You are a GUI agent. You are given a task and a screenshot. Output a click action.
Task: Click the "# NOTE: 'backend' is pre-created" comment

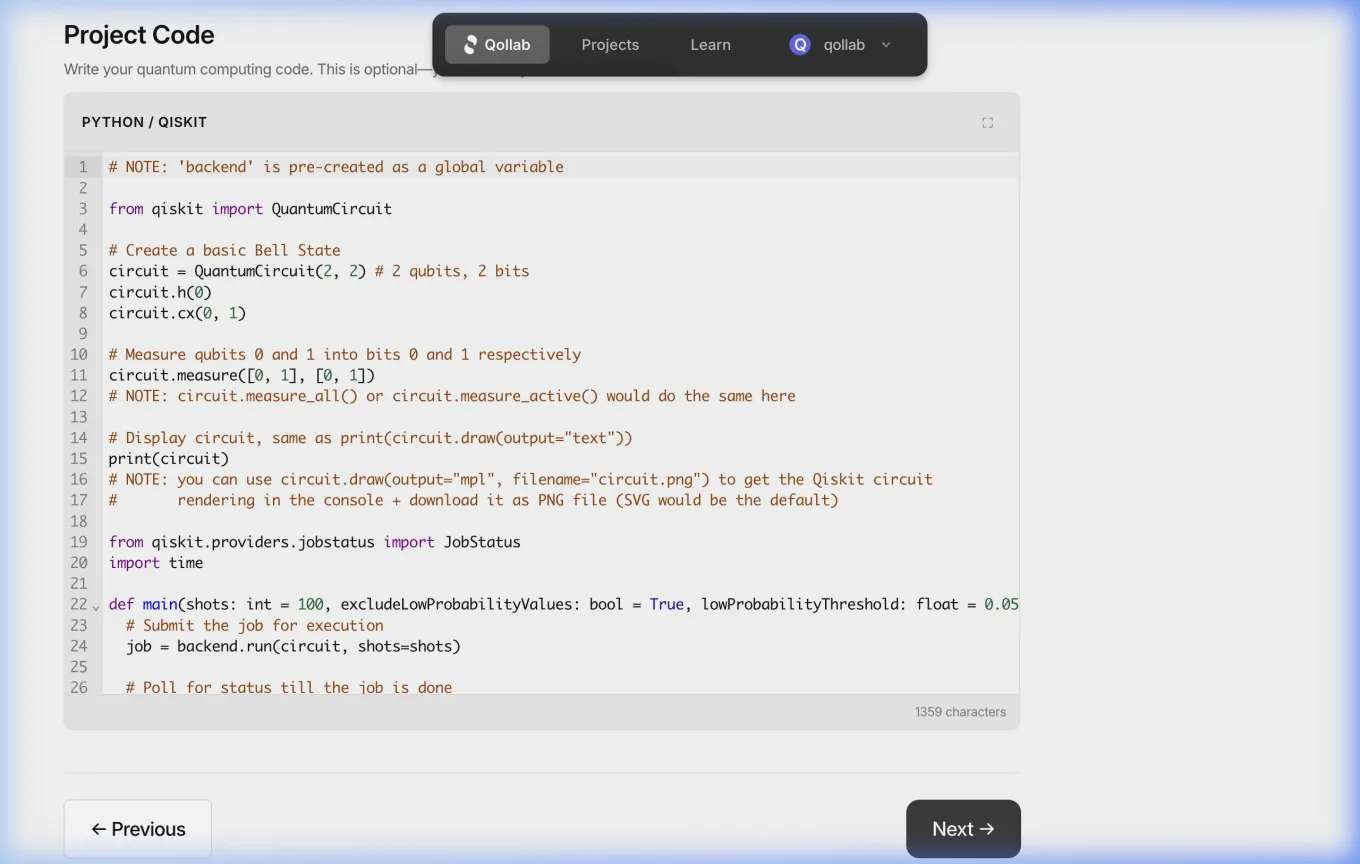[336, 167]
